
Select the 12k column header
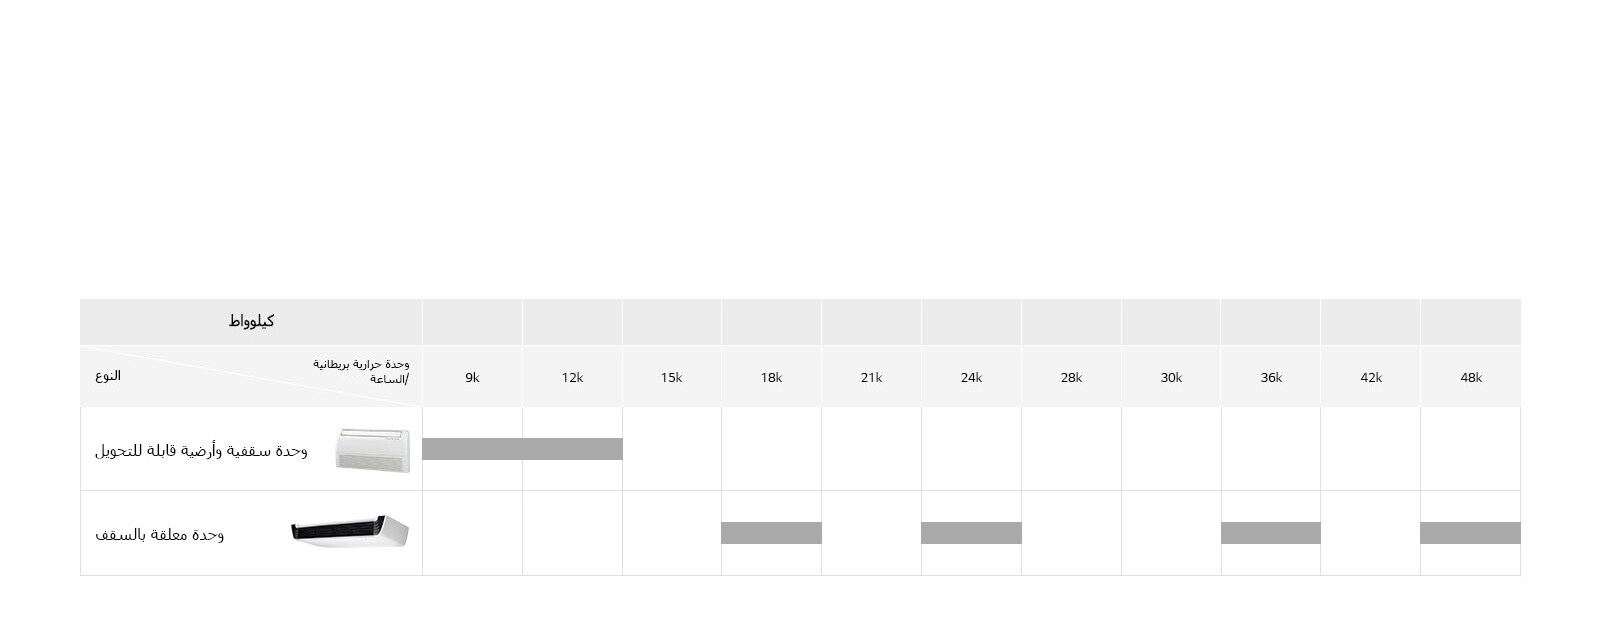click(572, 377)
